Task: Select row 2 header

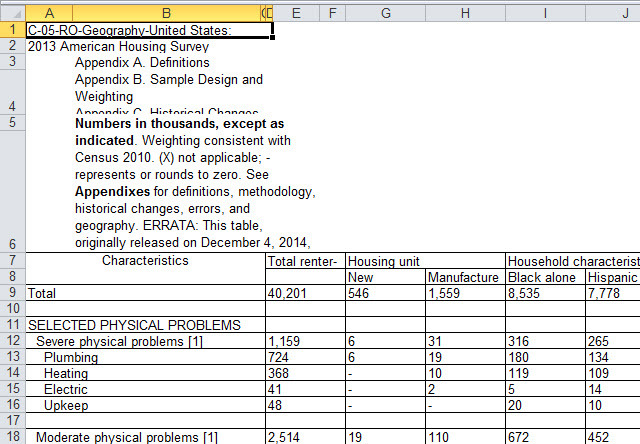Action: click(x=13, y=46)
